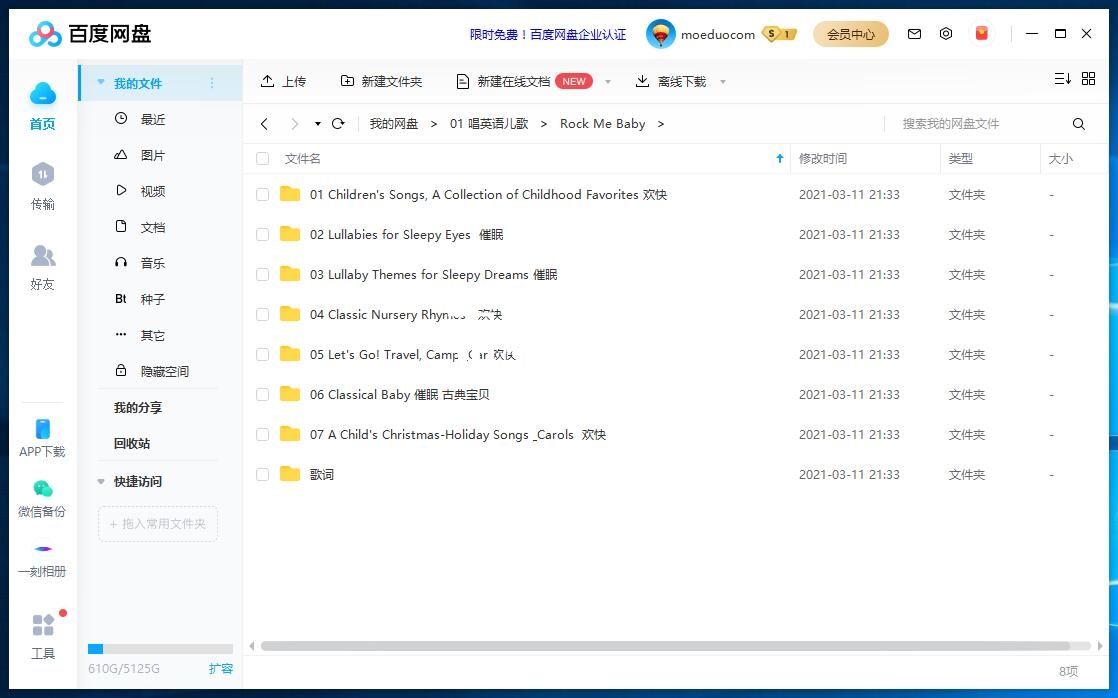Viewport: 1118px width, 698px height.
Task: Open the 传输 transfer panel icon
Action: pyautogui.click(x=42, y=176)
